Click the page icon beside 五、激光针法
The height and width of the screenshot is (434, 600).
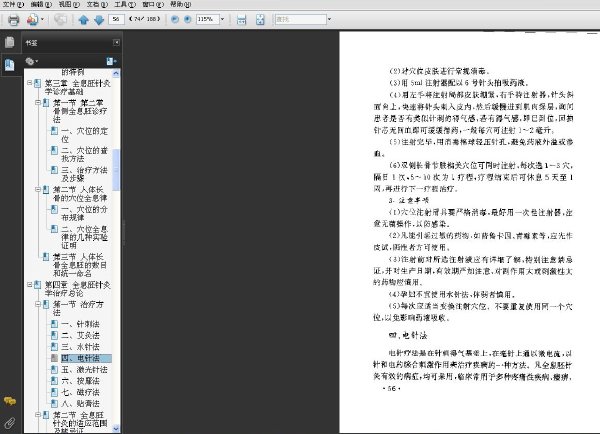click(x=54, y=369)
